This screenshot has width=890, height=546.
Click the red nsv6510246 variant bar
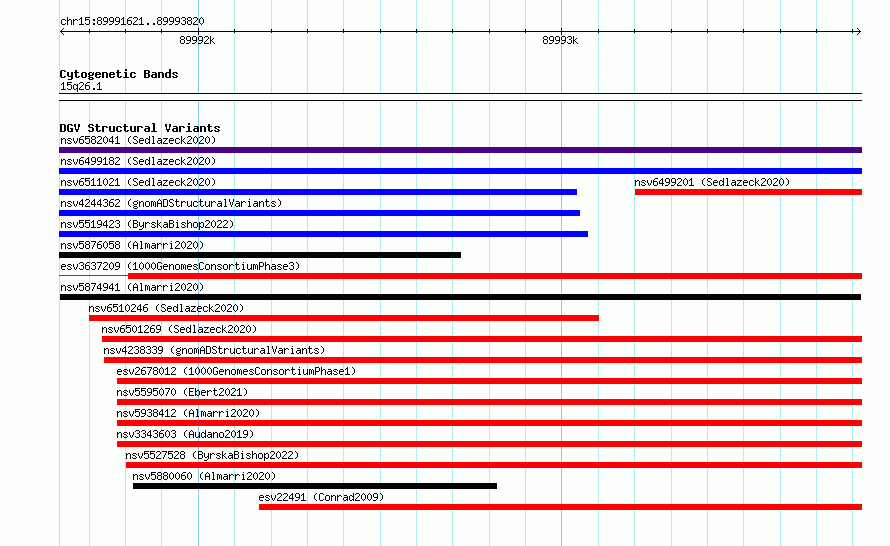pos(343,318)
